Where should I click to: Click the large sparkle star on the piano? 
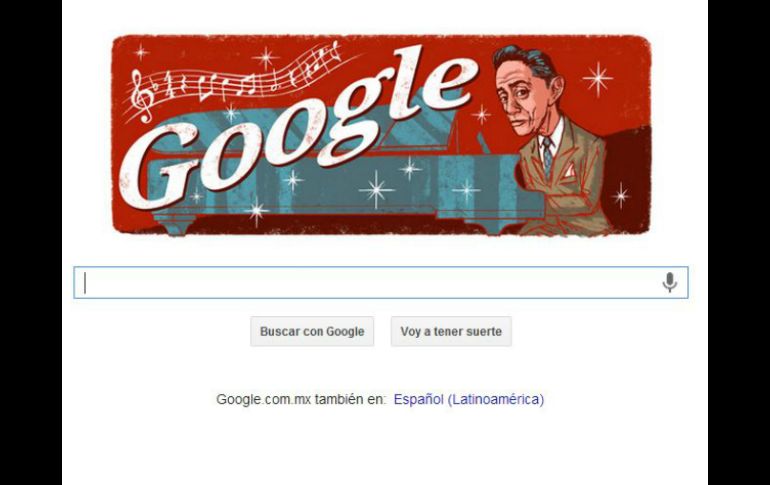coord(376,189)
